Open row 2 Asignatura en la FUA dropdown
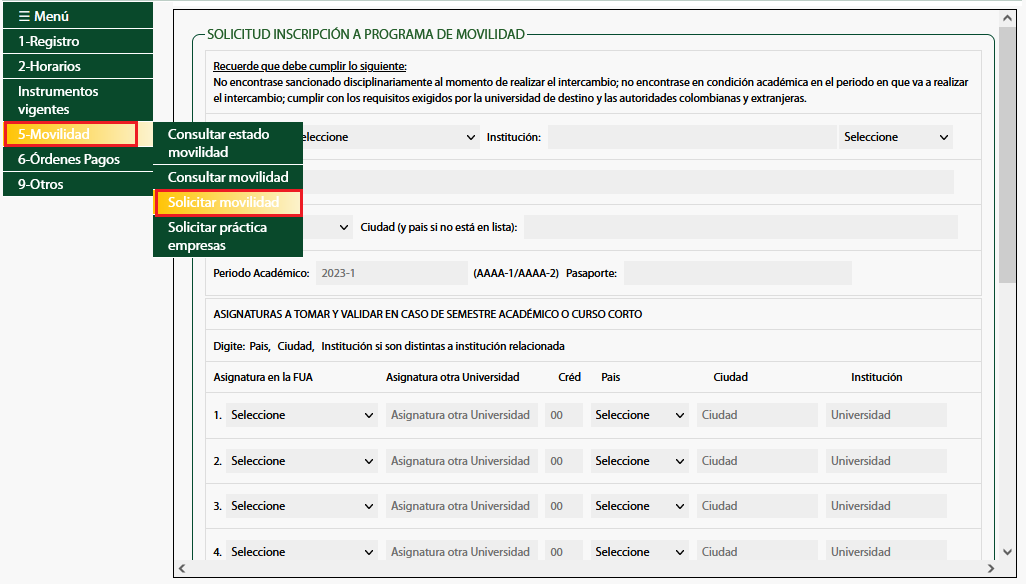The width and height of the screenshot is (1026, 584). (x=302, y=460)
